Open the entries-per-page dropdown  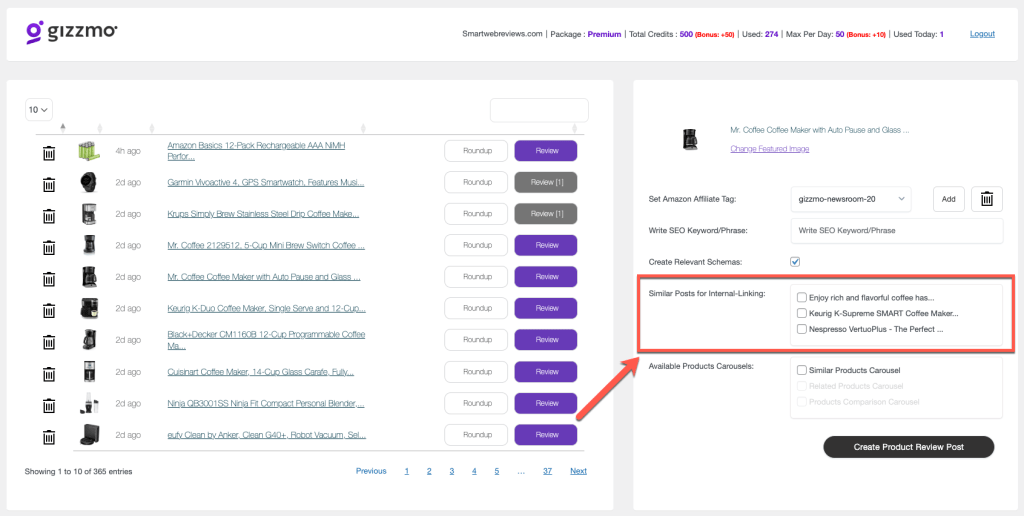coord(39,110)
